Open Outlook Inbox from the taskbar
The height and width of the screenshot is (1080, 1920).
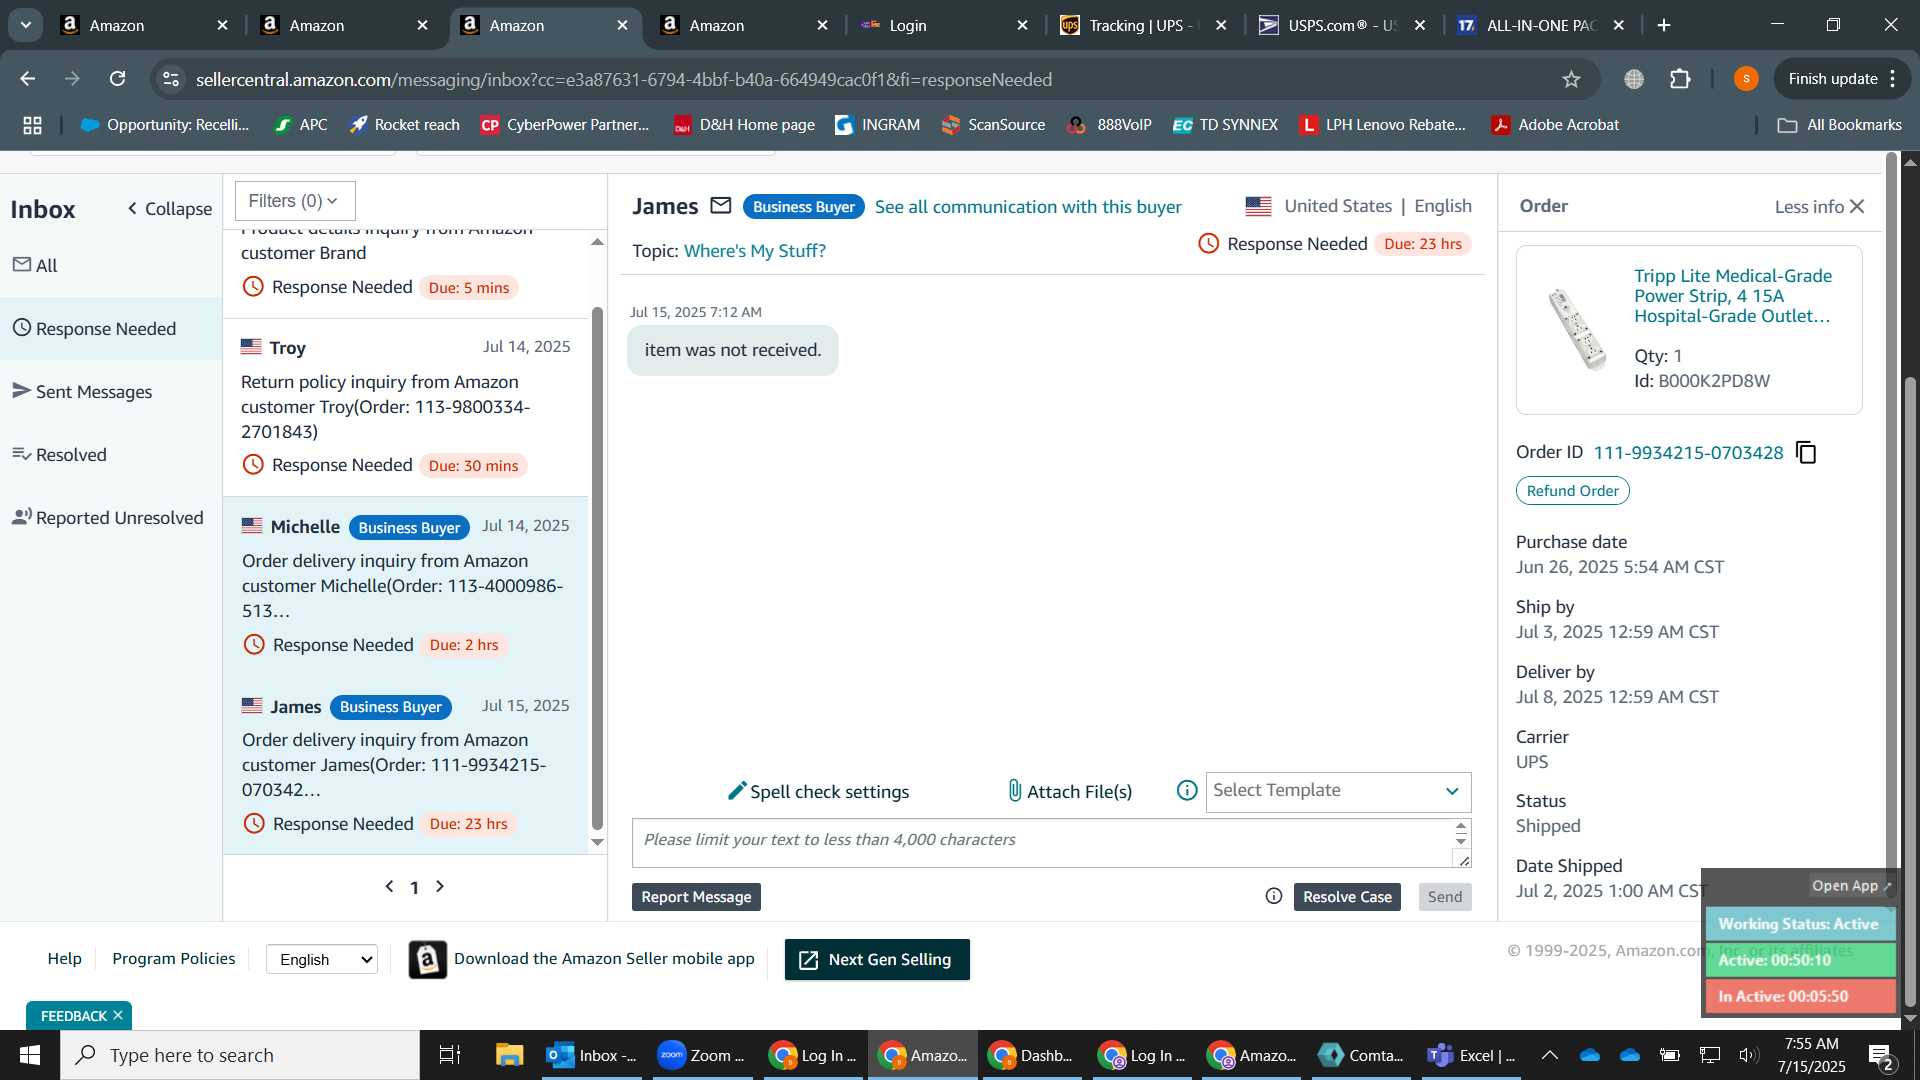pyautogui.click(x=592, y=1055)
